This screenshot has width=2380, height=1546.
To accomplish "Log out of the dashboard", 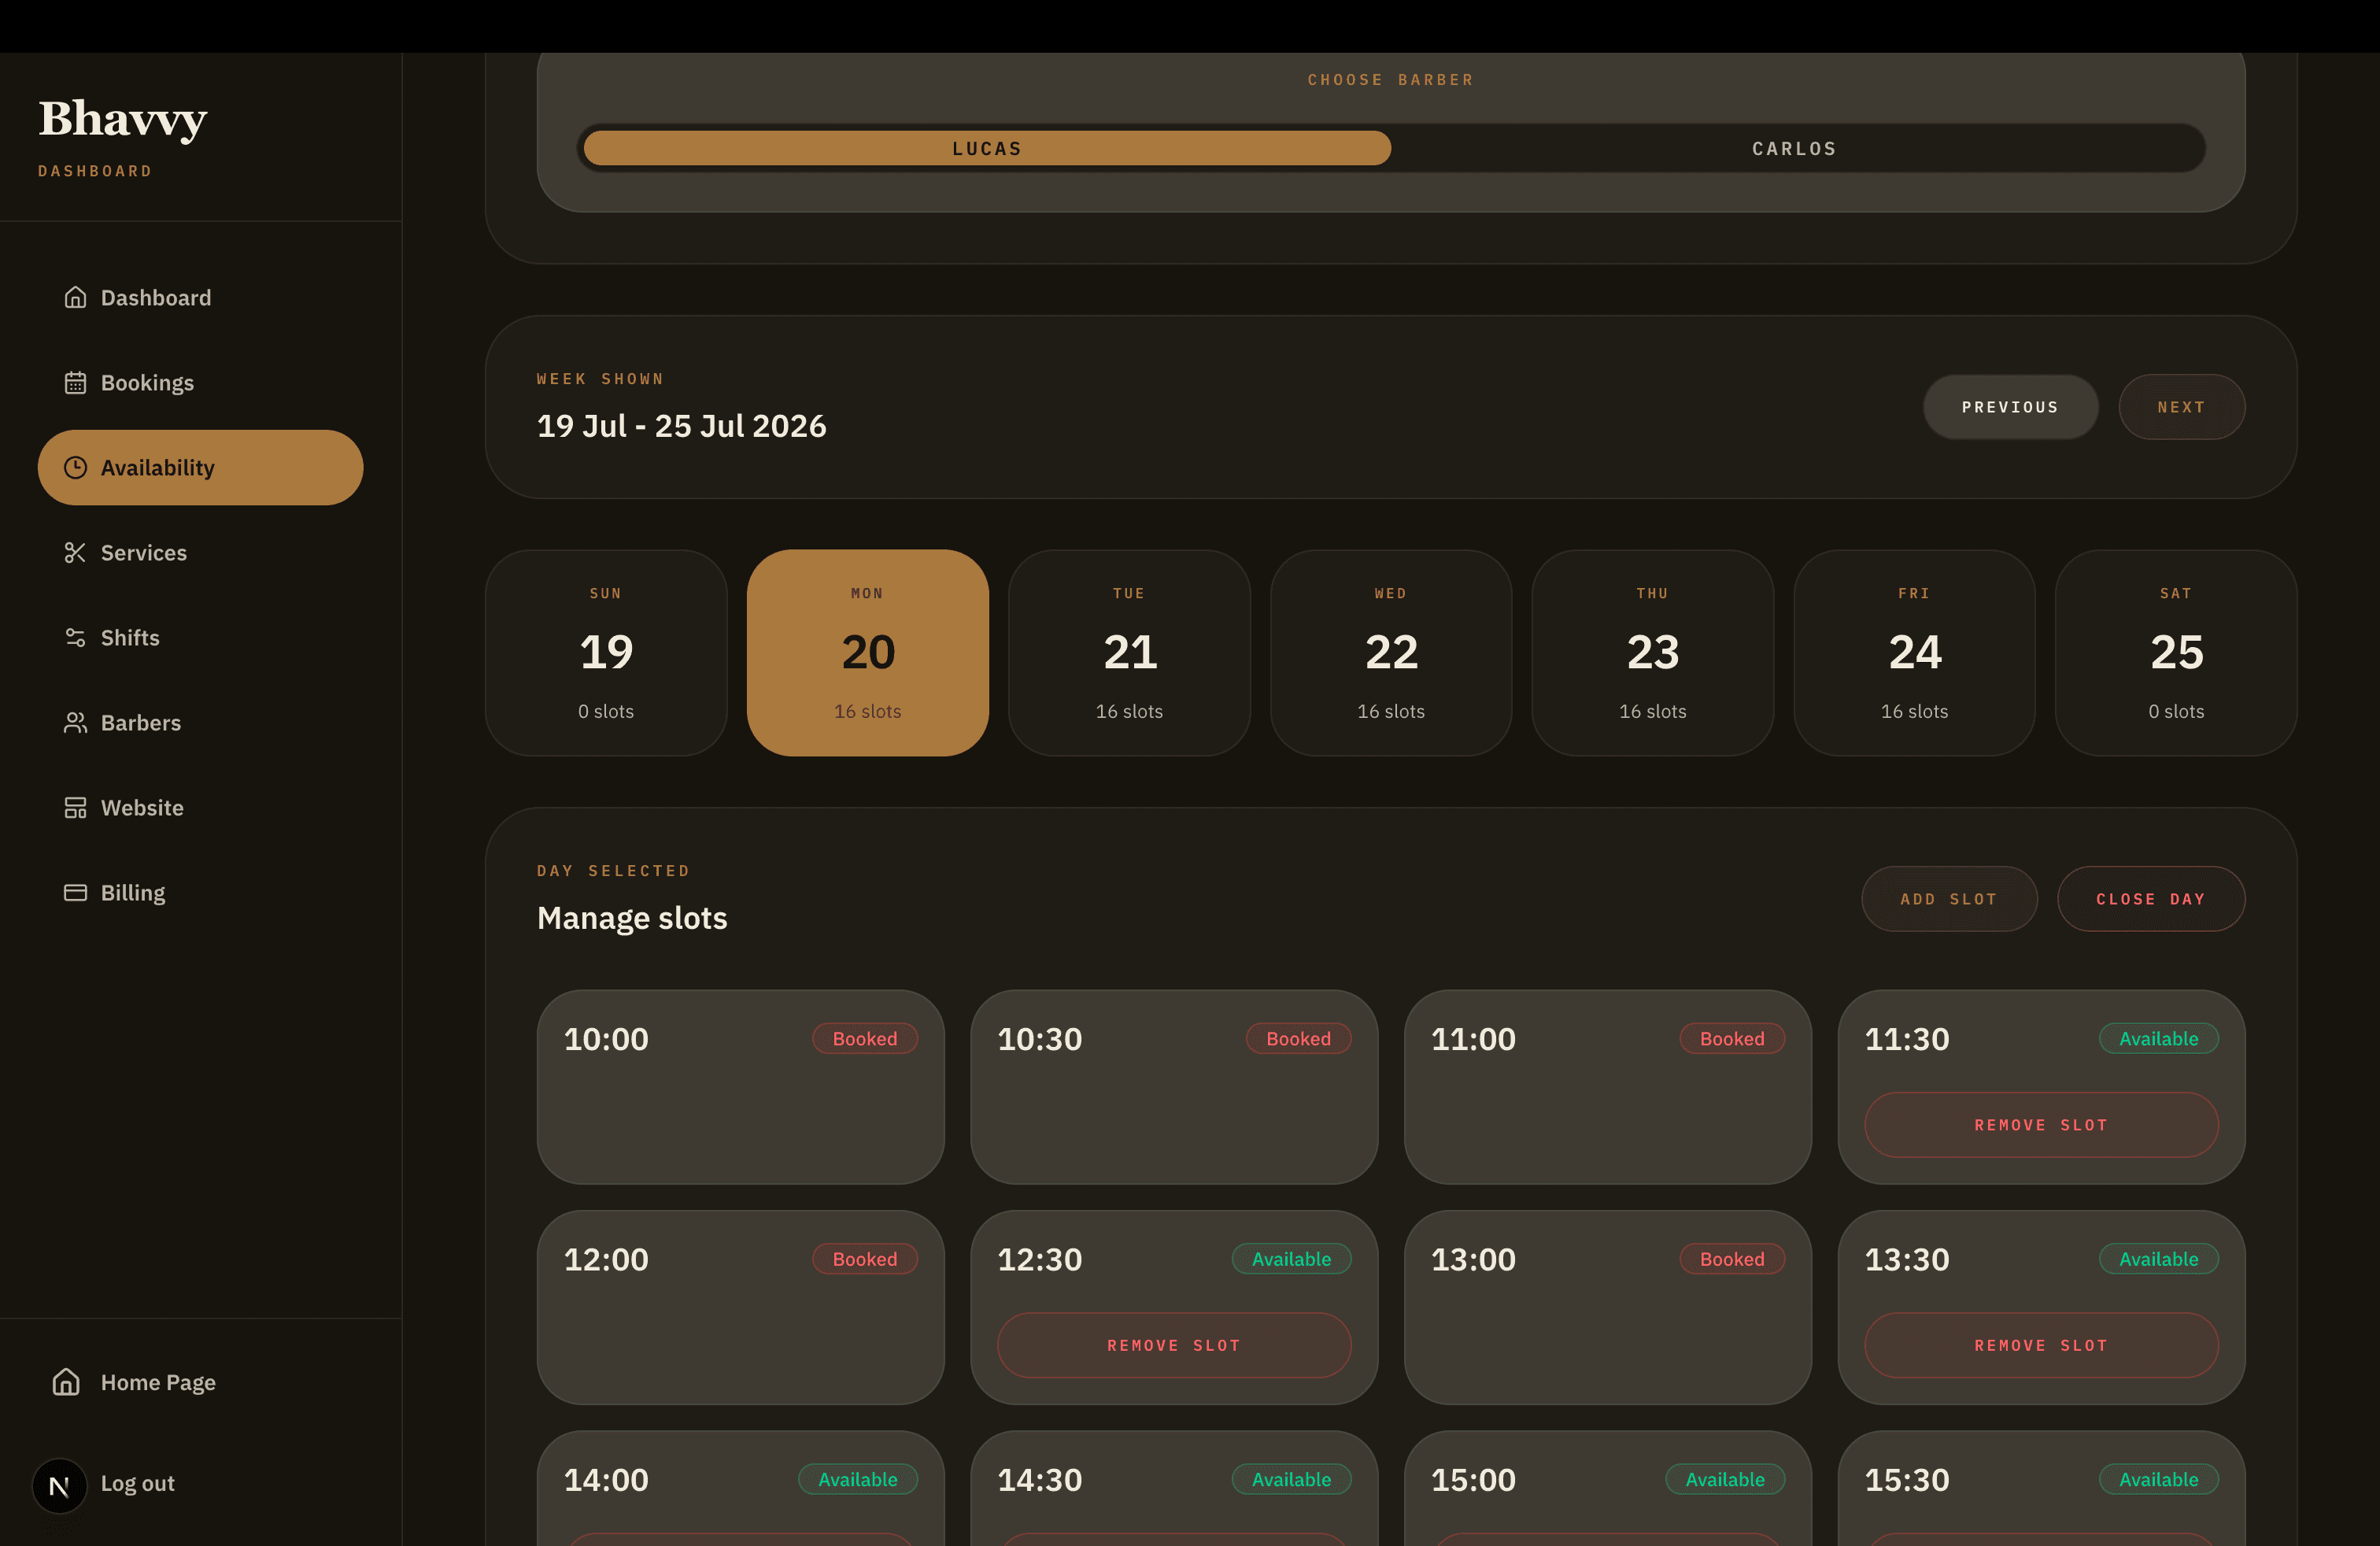I will (x=138, y=1484).
